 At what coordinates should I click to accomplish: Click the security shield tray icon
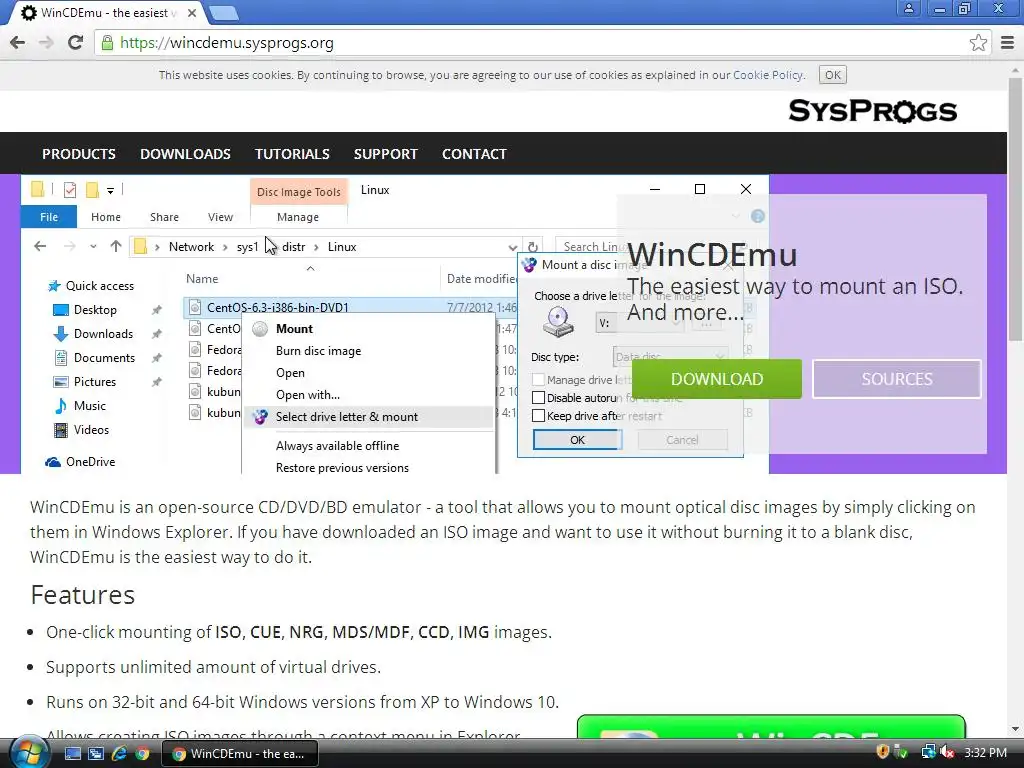coord(882,752)
